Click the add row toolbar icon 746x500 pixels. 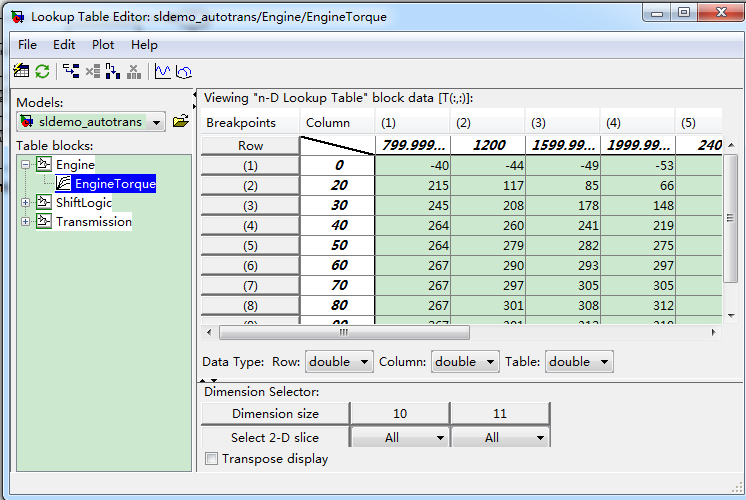[71, 71]
